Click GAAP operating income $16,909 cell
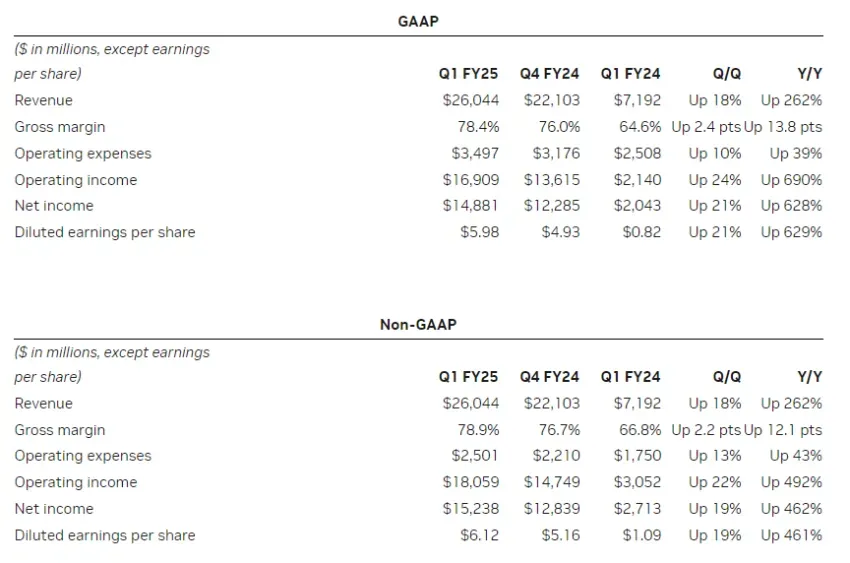 pos(470,180)
